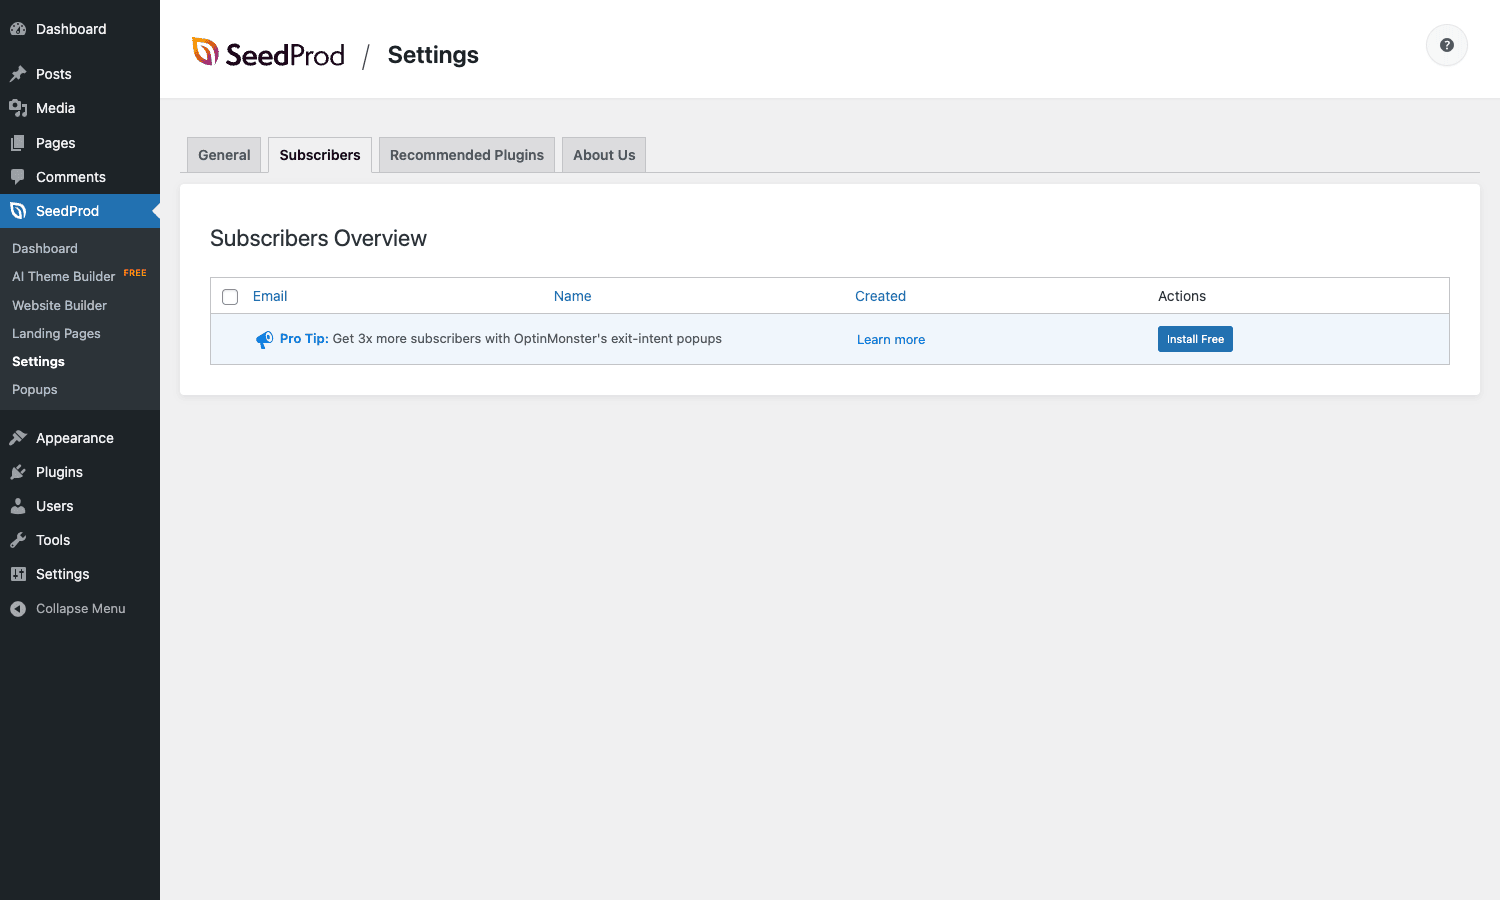Switch to the General tab
This screenshot has height=900, width=1500.
pyautogui.click(x=224, y=155)
